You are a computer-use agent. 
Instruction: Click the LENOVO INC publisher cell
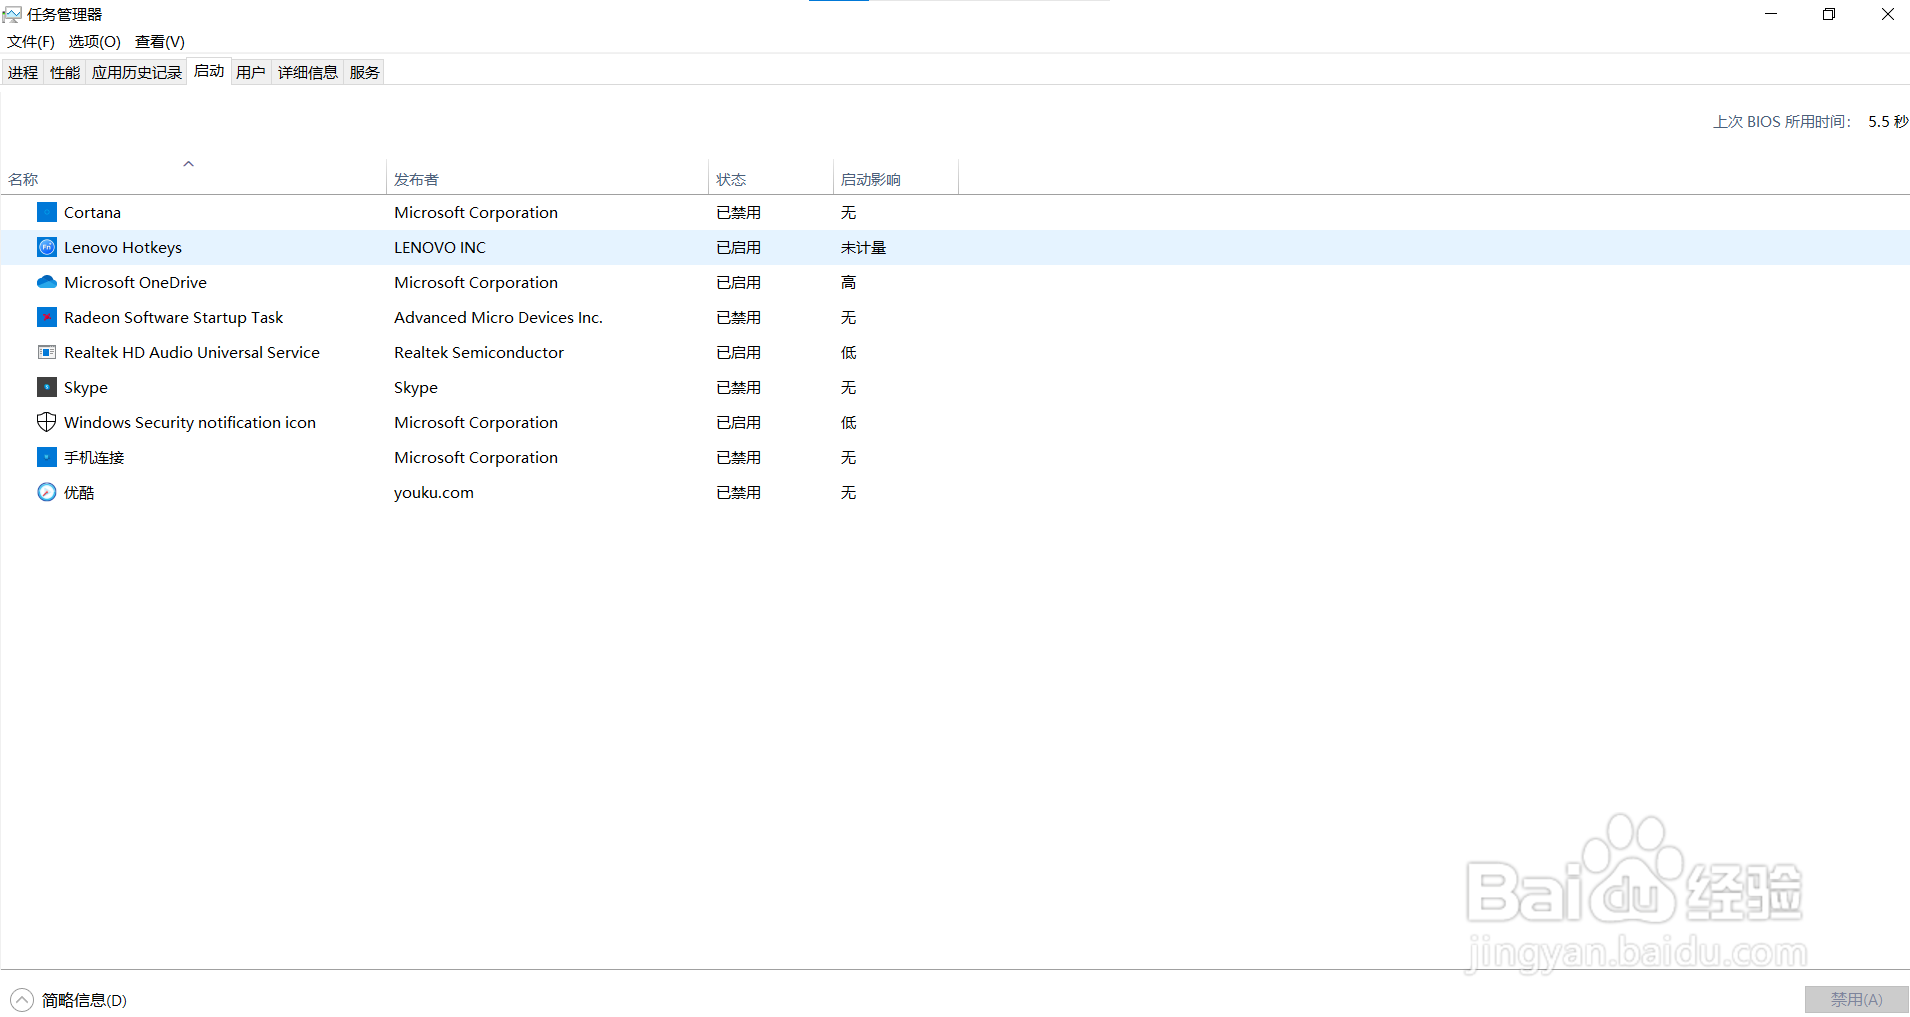click(x=440, y=247)
